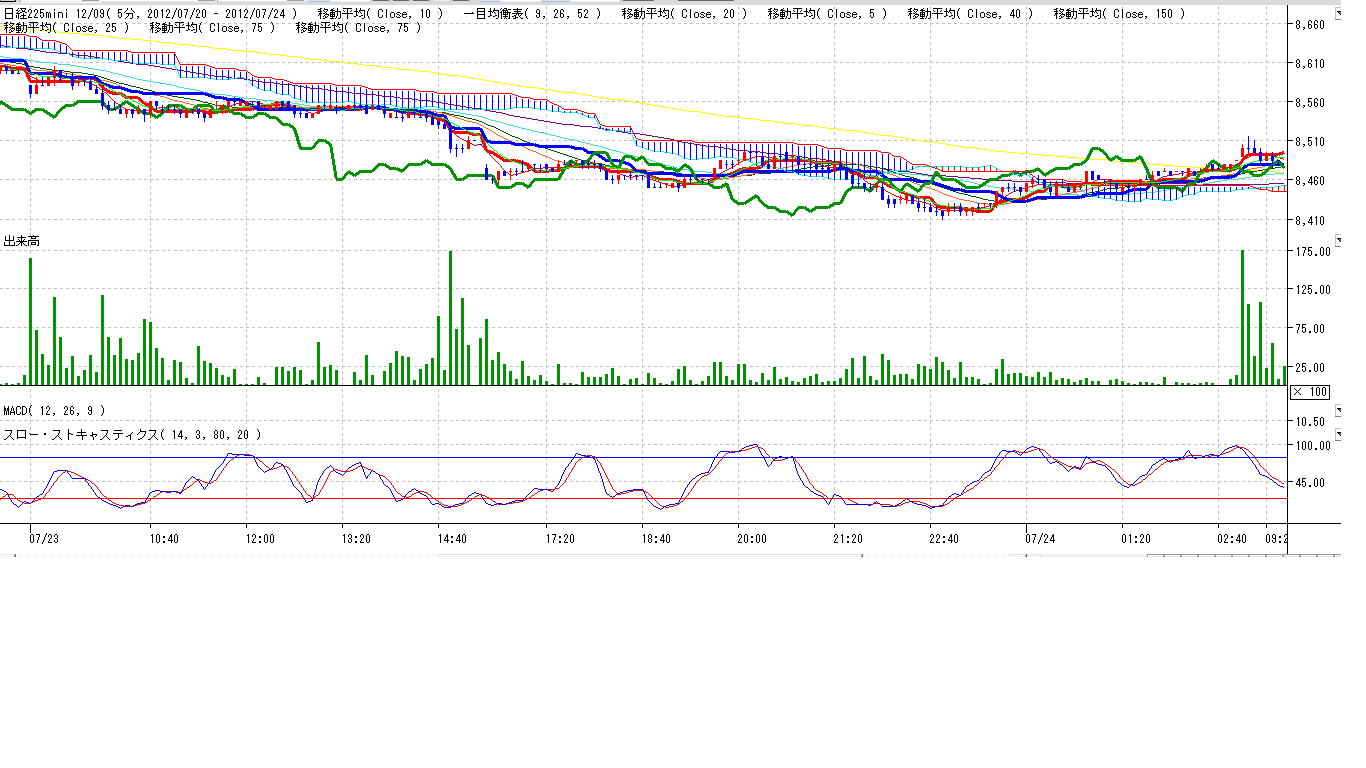1366x768 pixels.
Task: Select the 移動平均 (Close, 10) indicator label
Action: [379, 14]
